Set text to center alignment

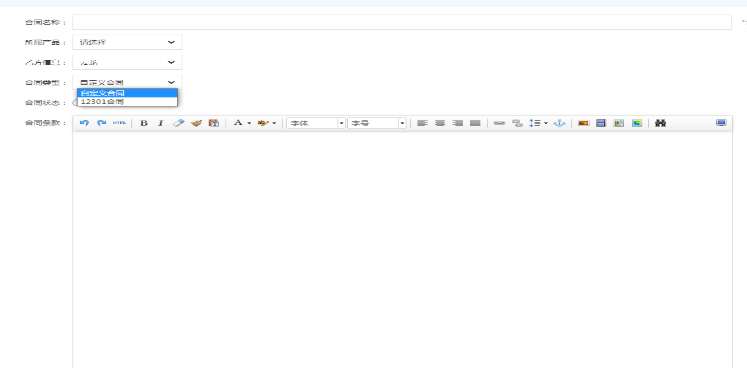click(x=440, y=123)
